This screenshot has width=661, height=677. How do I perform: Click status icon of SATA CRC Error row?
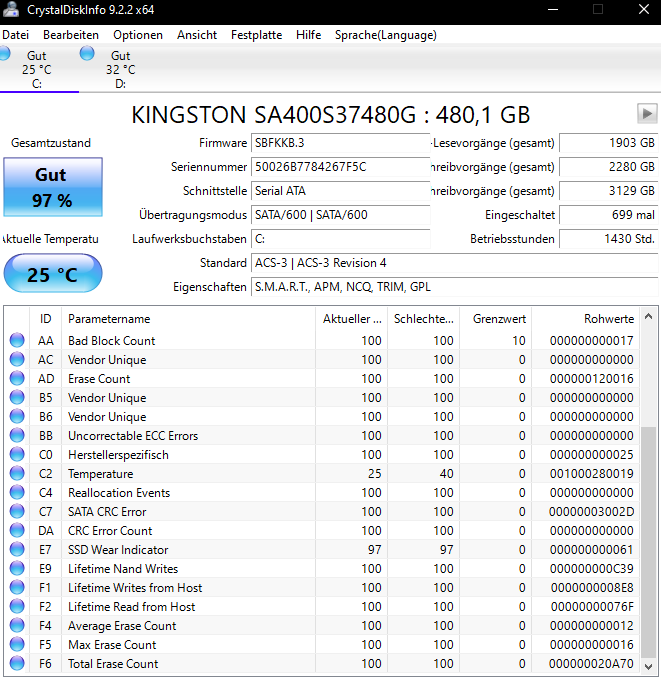point(17,511)
